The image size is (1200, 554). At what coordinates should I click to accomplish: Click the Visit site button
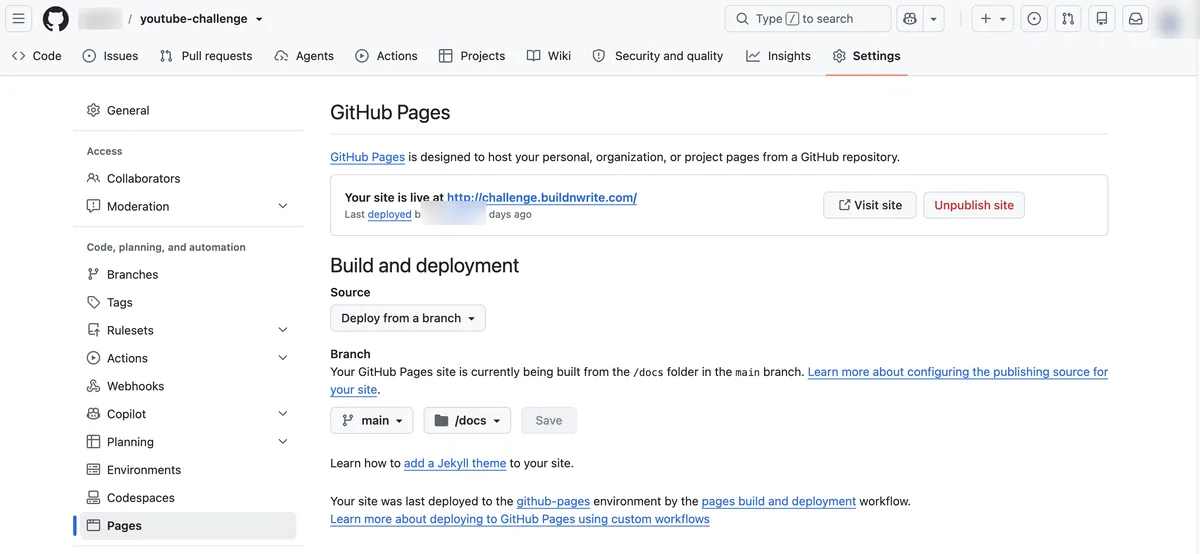point(869,205)
